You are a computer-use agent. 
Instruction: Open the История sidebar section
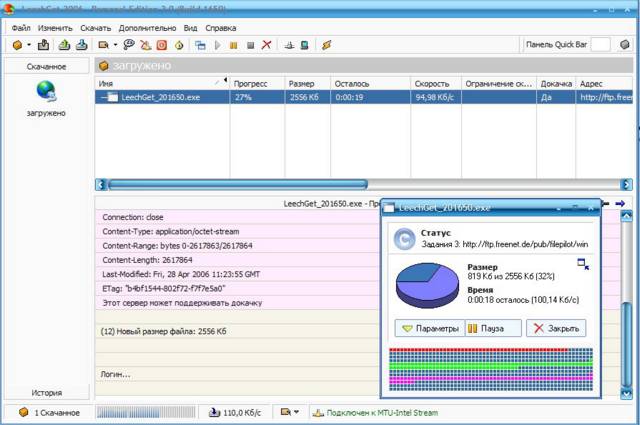tap(46, 393)
